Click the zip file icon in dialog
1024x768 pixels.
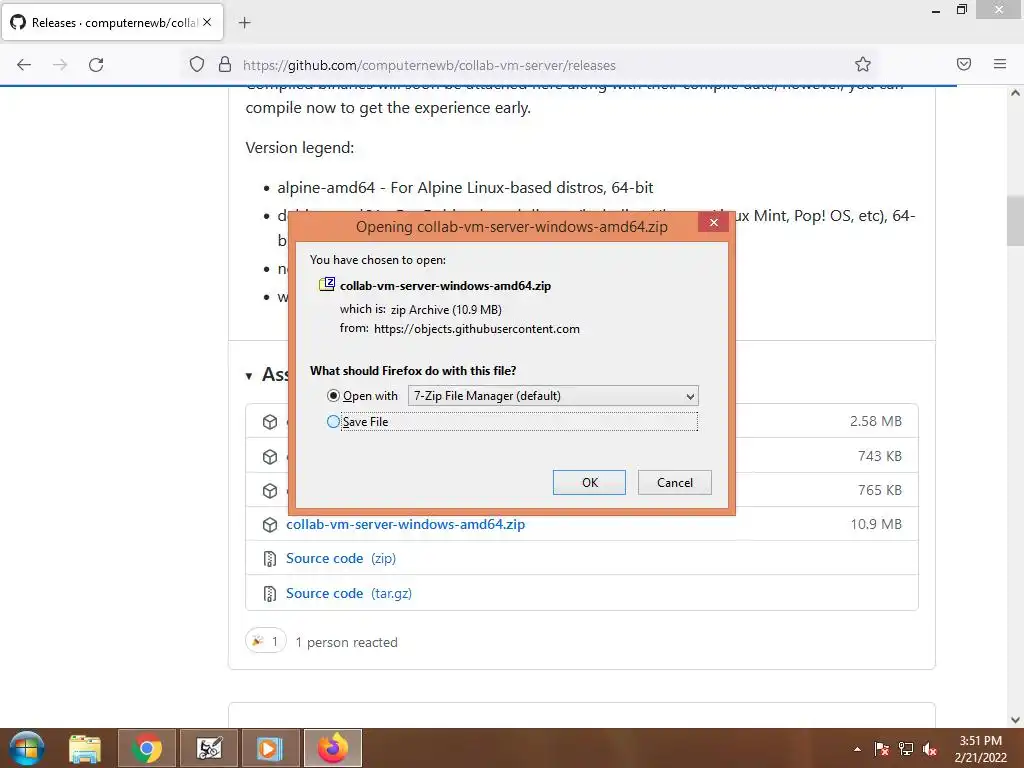tap(327, 284)
